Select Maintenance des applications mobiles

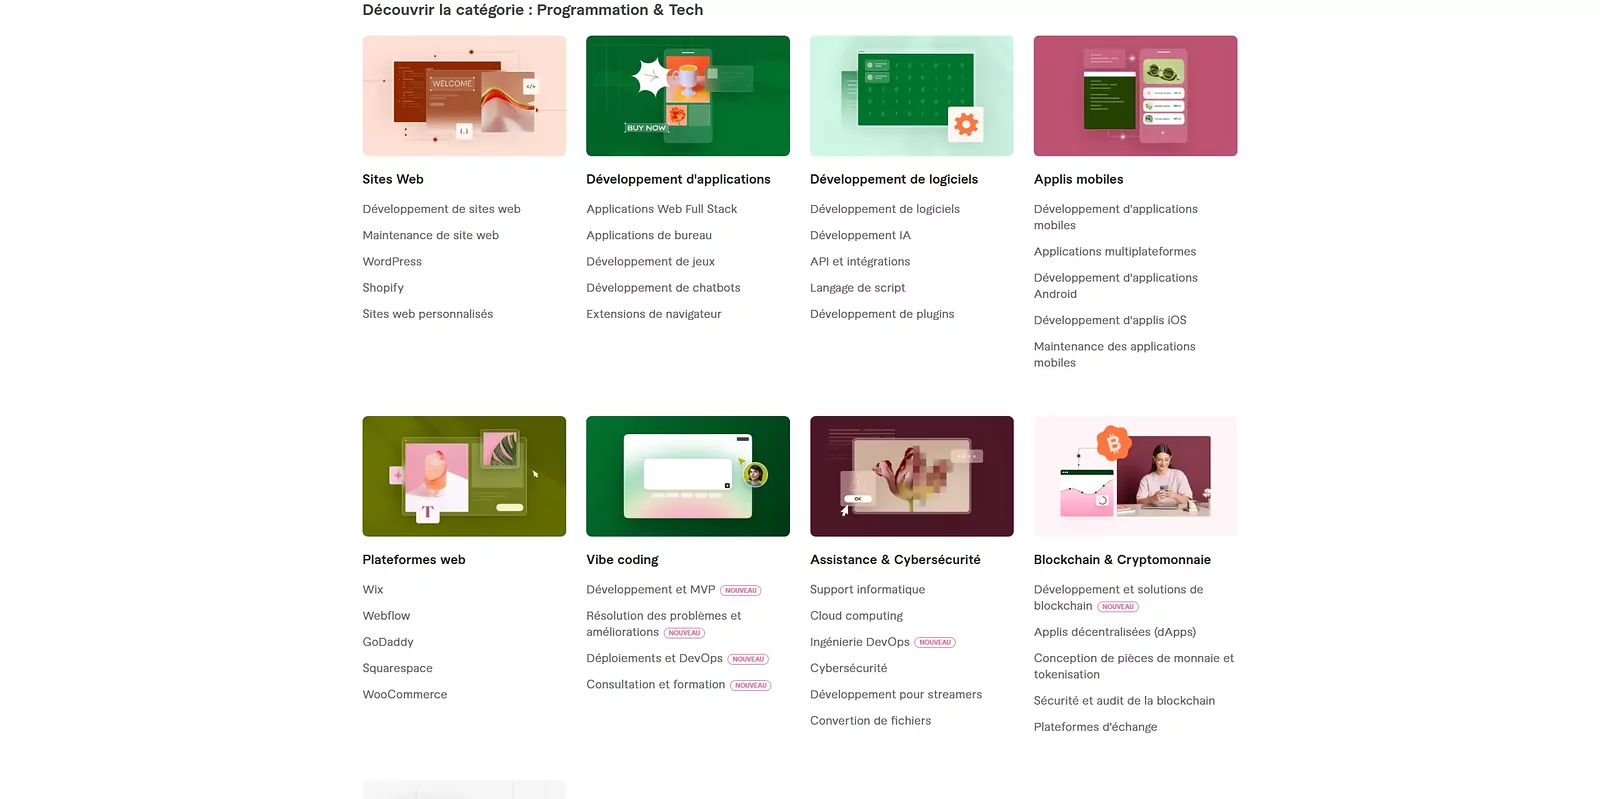1115,355
